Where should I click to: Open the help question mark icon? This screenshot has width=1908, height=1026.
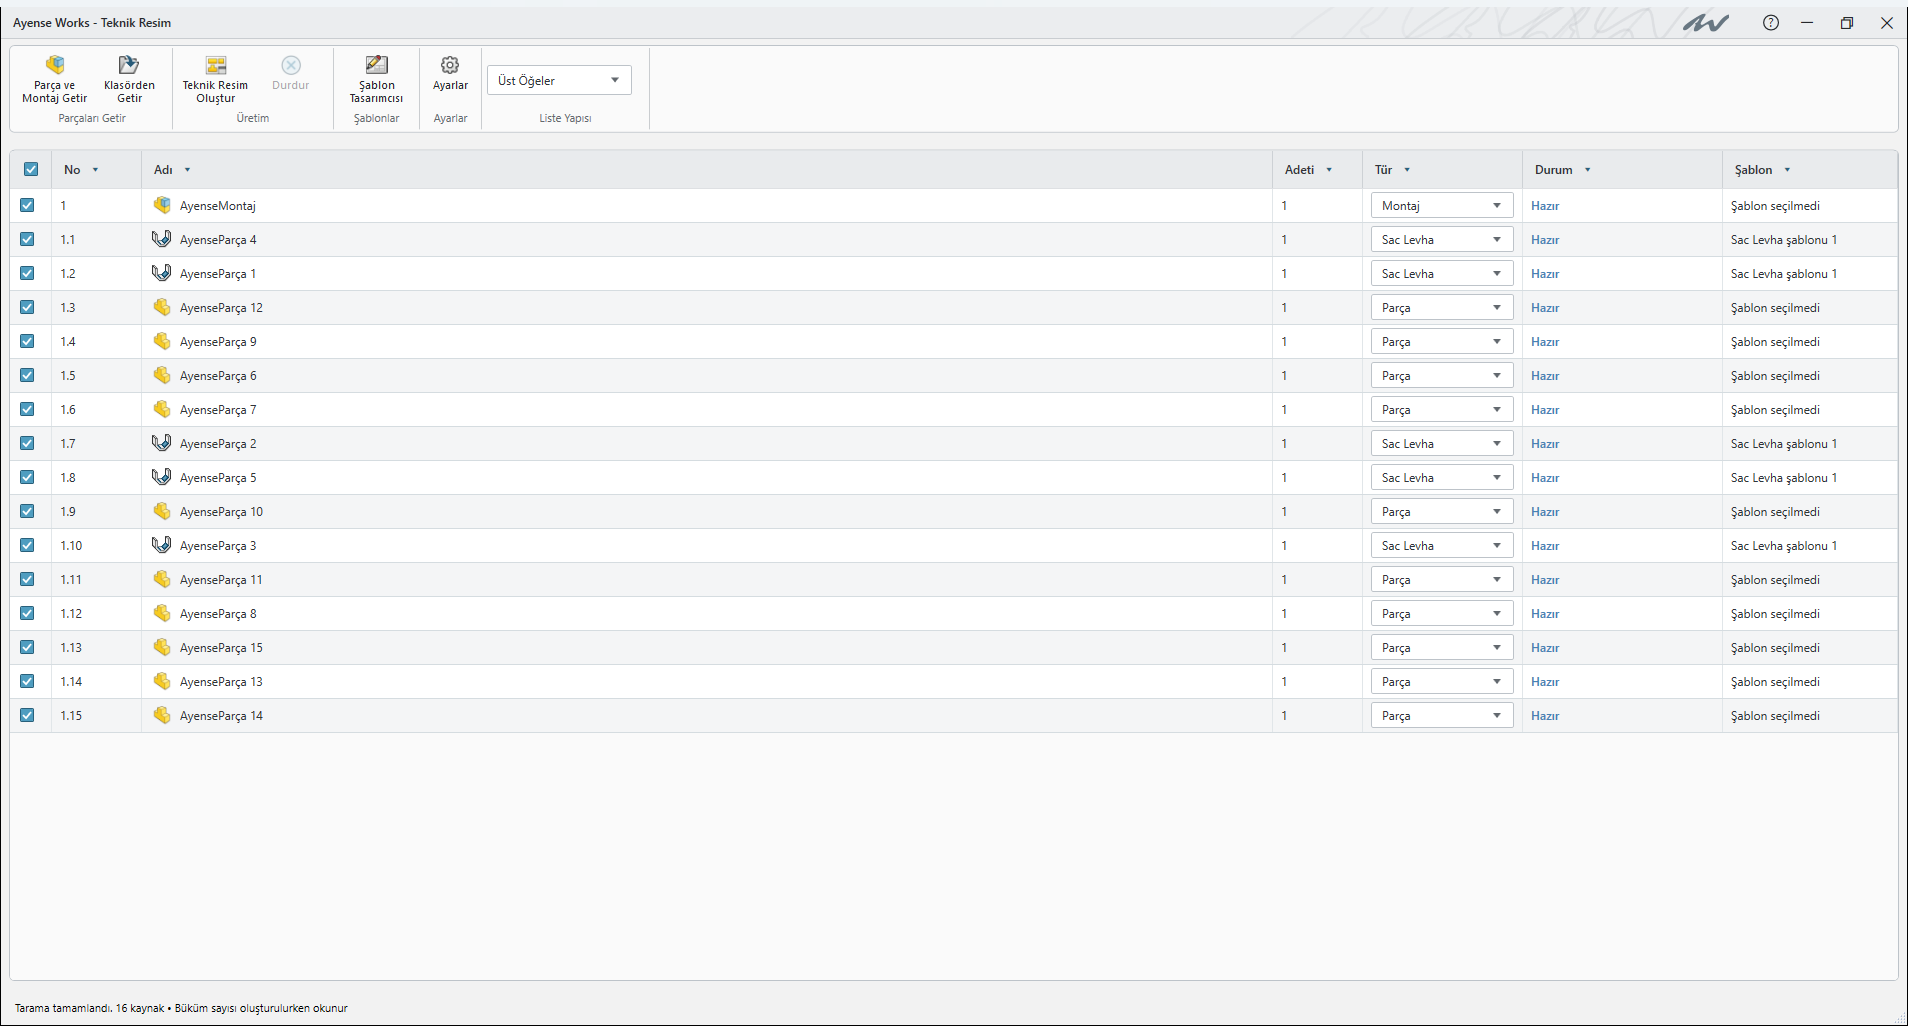[1771, 23]
